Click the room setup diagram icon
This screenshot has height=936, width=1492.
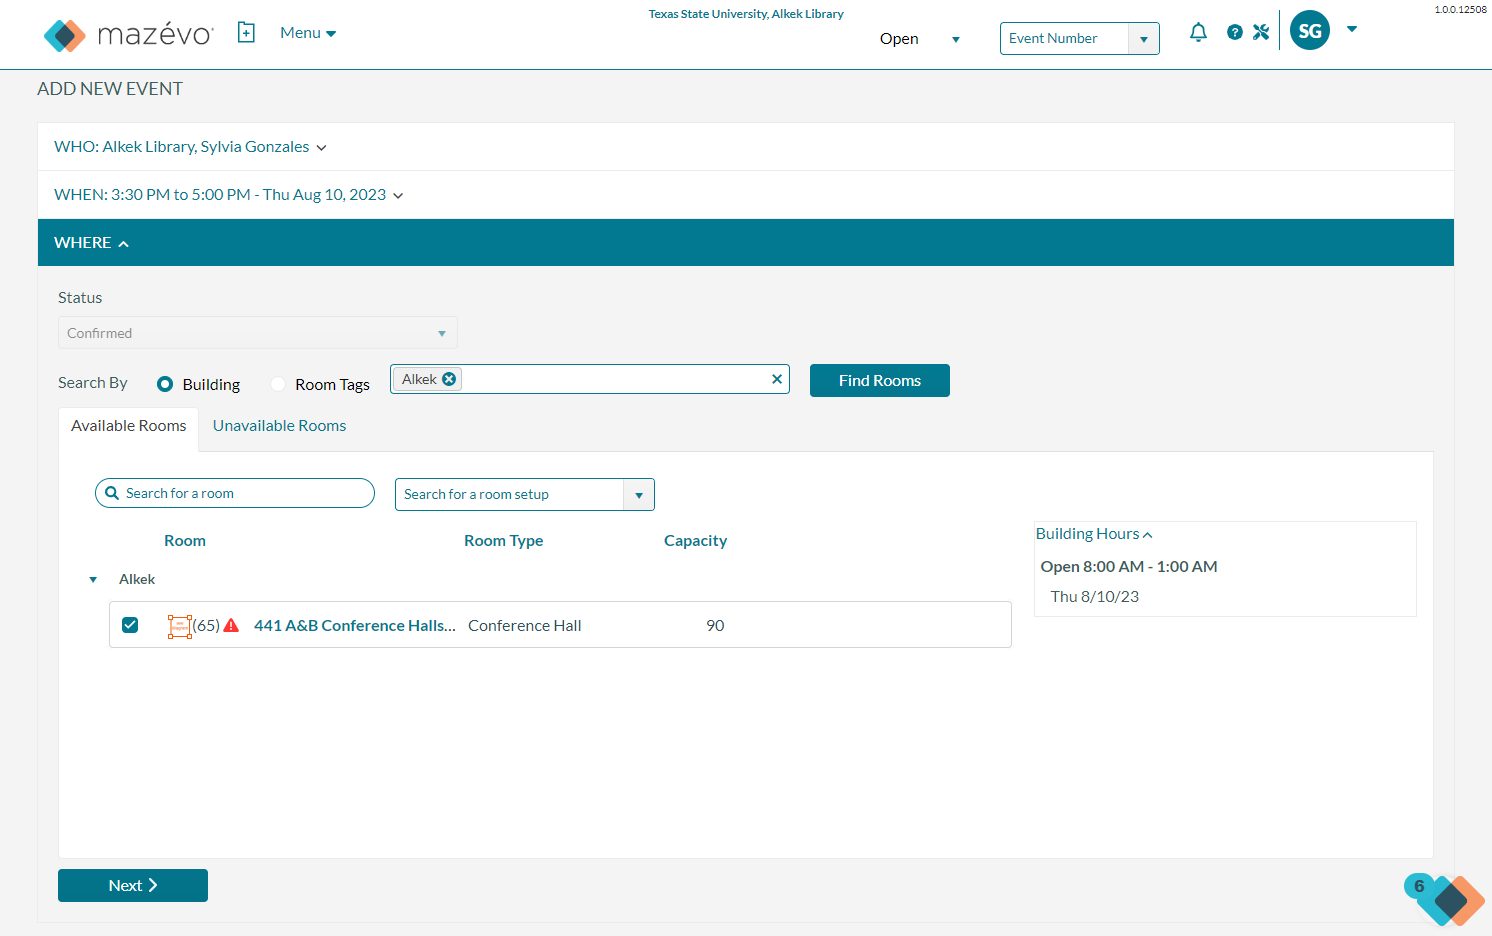(x=179, y=626)
